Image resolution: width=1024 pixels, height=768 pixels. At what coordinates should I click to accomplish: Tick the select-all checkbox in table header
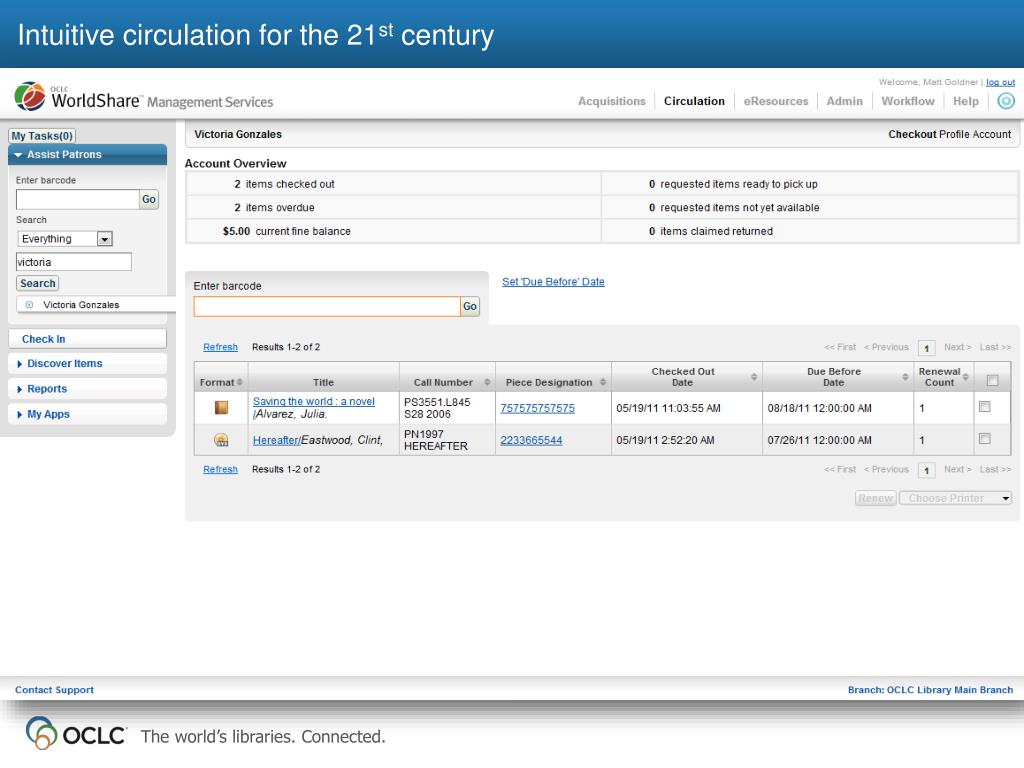click(x=992, y=380)
